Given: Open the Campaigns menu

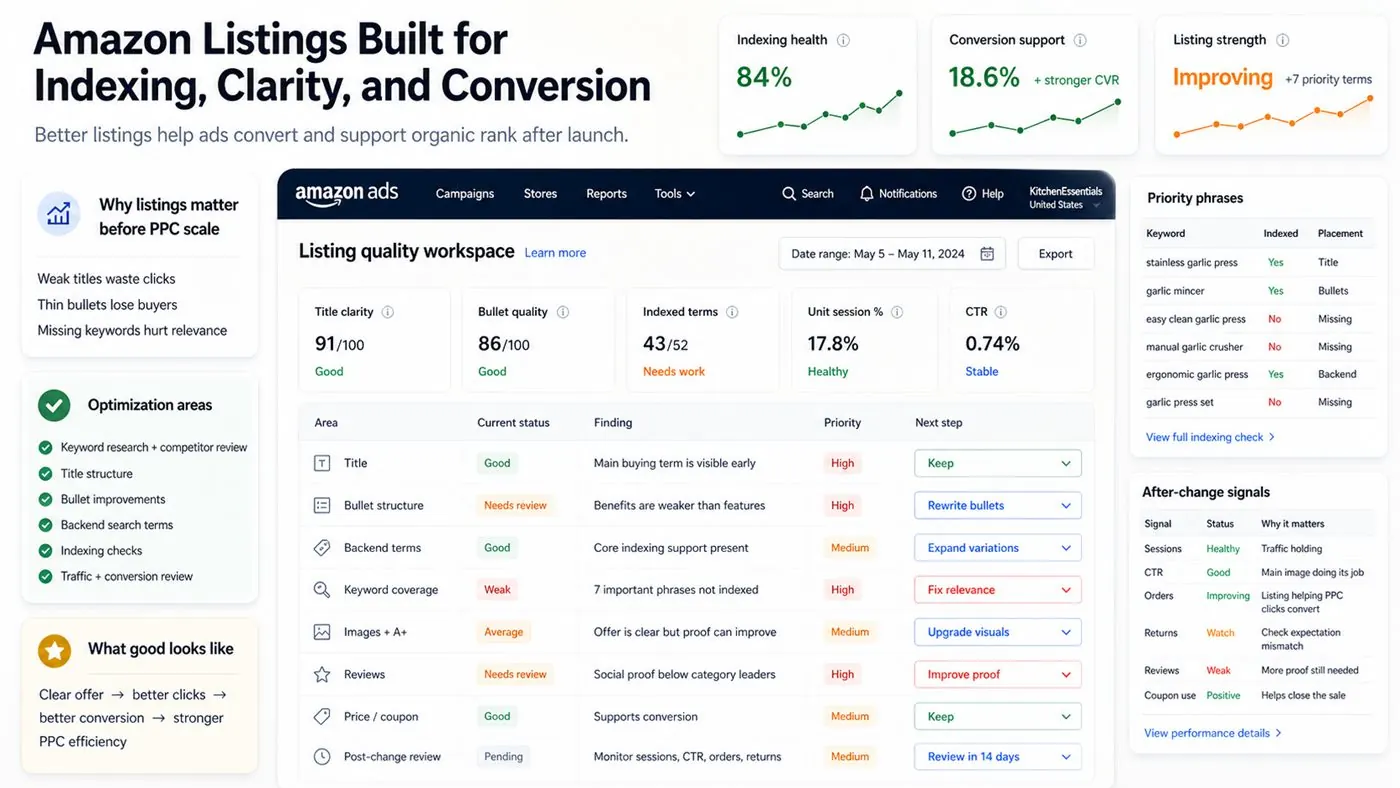Looking at the screenshot, I should pyautogui.click(x=465, y=194).
